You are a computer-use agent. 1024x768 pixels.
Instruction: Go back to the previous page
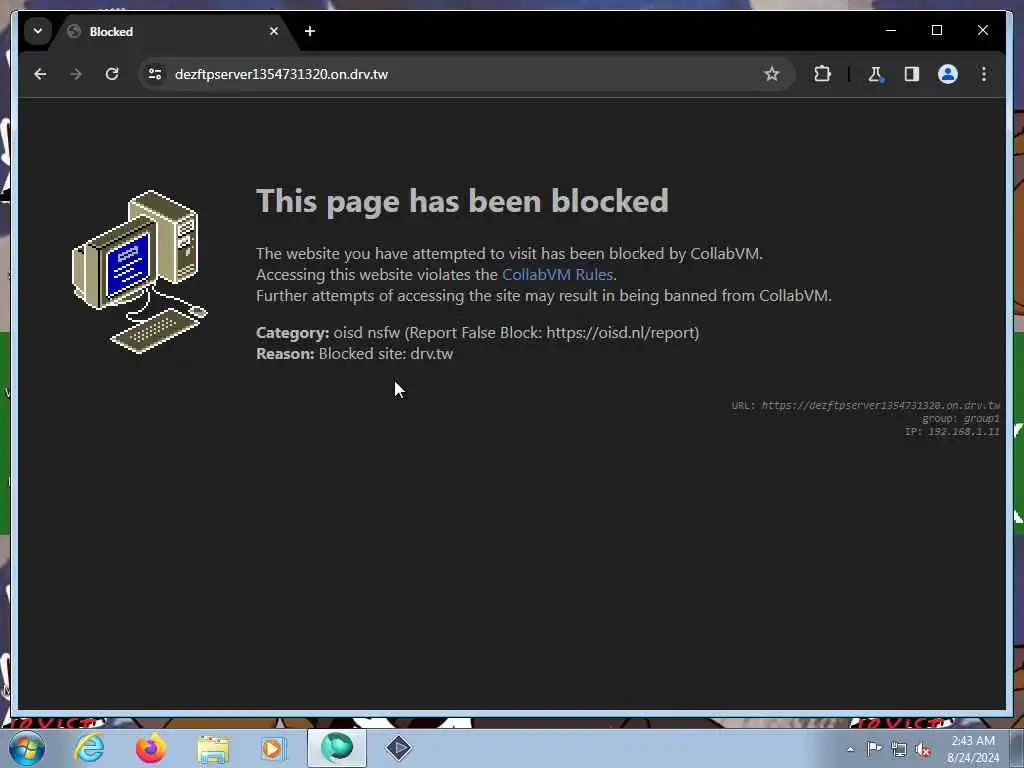pos(40,74)
